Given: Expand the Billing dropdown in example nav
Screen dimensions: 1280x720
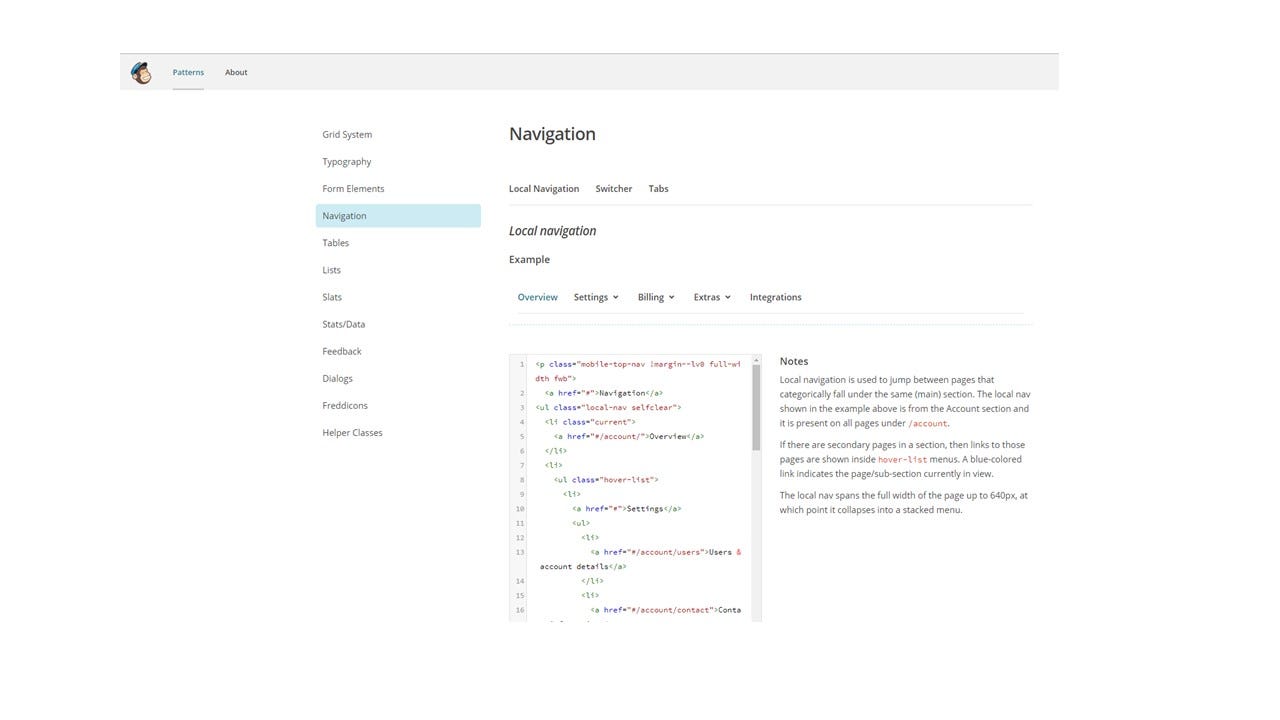Looking at the screenshot, I should click(654, 296).
